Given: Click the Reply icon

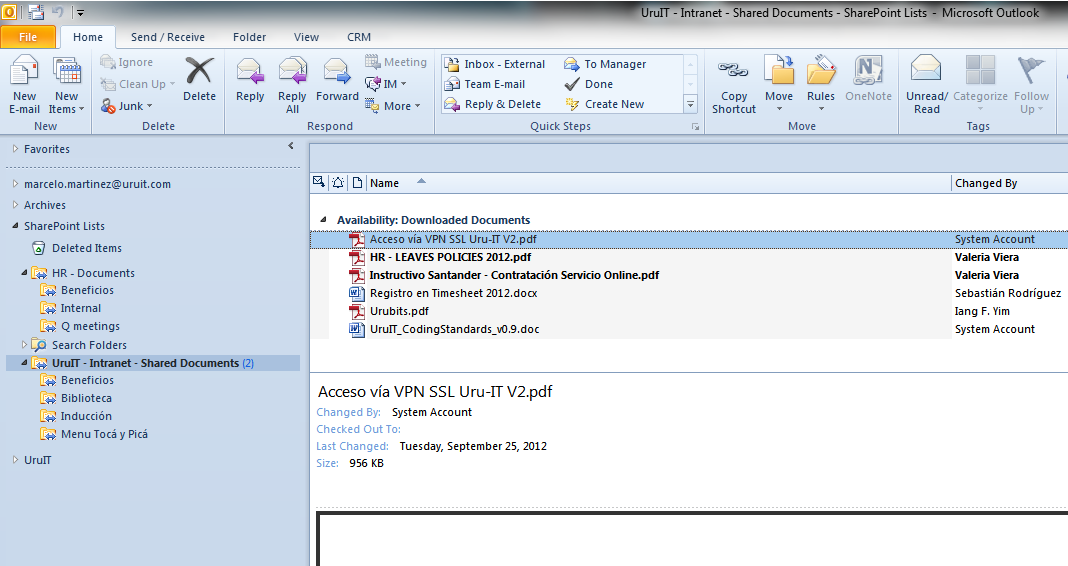Looking at the screenshot, I should (250, 72).
